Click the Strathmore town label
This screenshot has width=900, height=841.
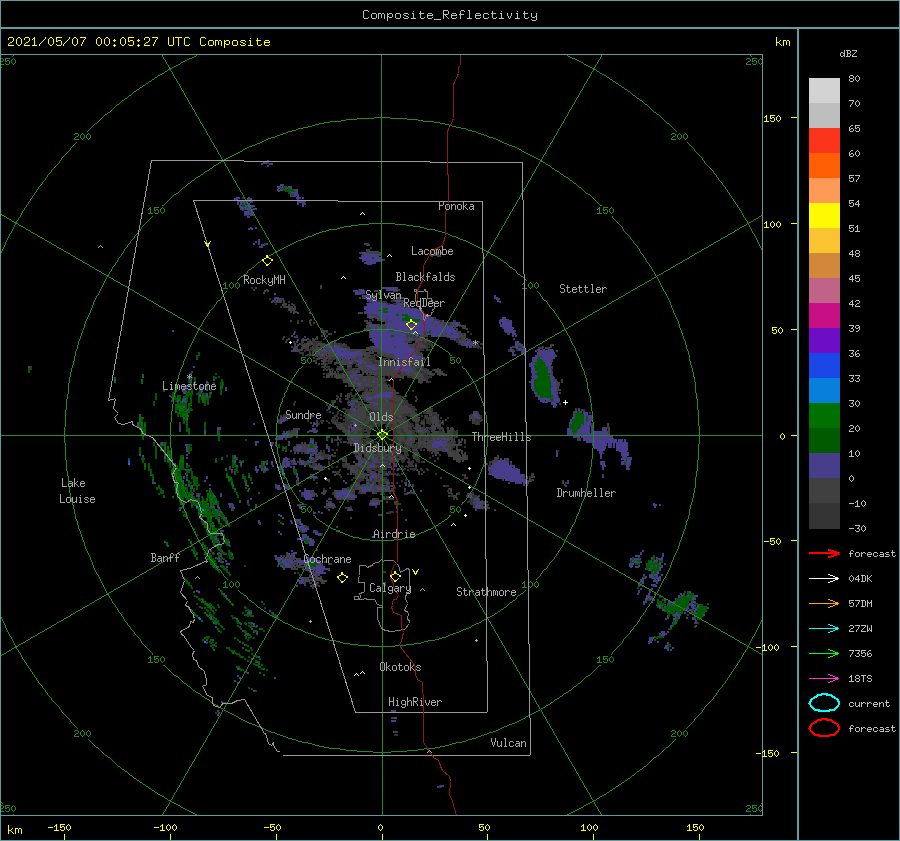[x=486, y=592]
